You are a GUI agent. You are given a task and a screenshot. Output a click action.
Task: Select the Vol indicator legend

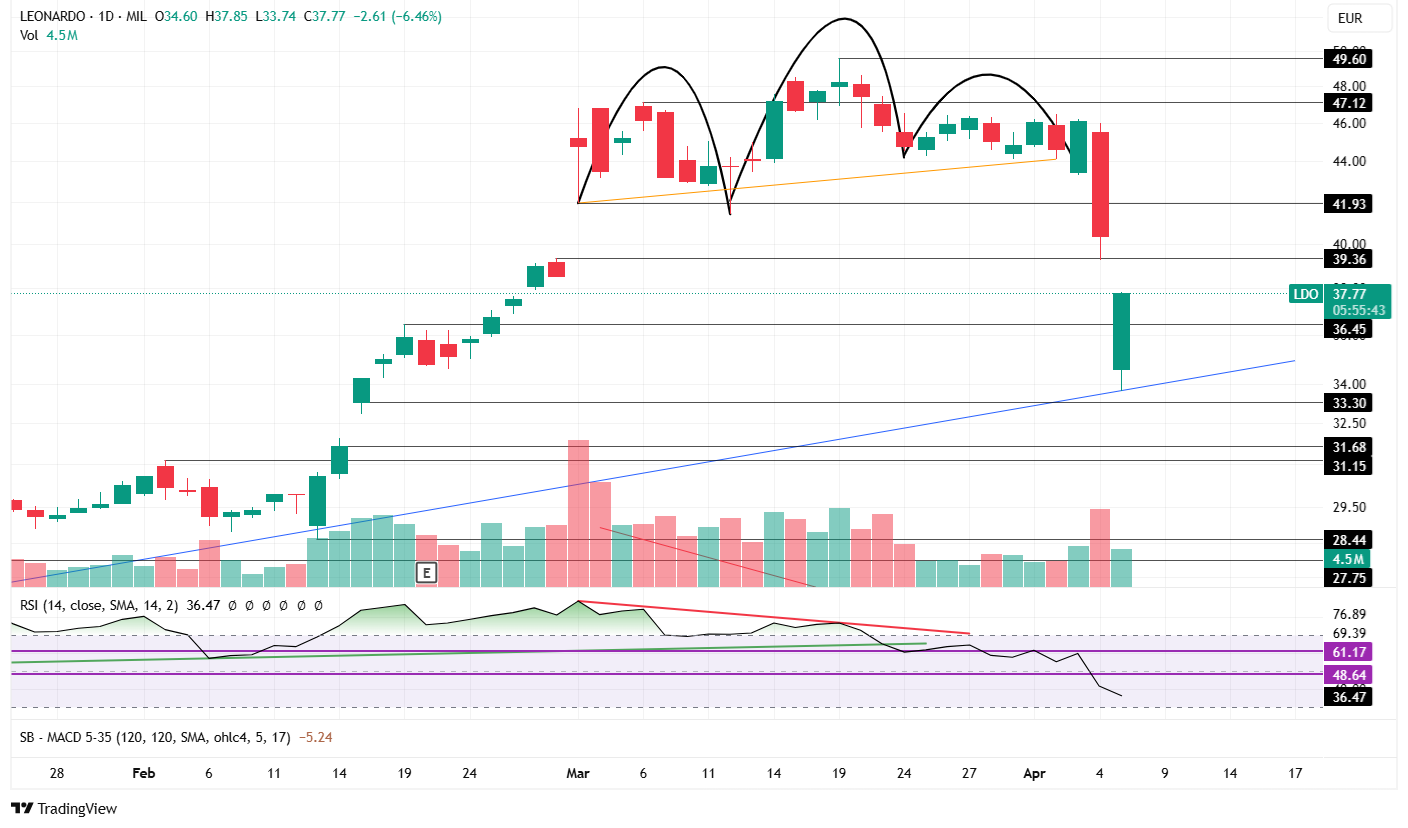49,35
